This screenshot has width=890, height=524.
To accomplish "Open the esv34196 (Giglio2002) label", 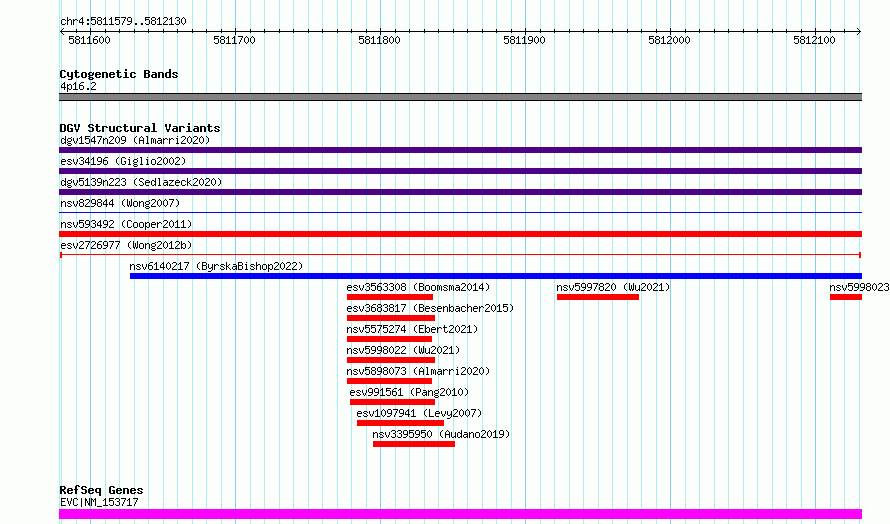I will (123, 161).
